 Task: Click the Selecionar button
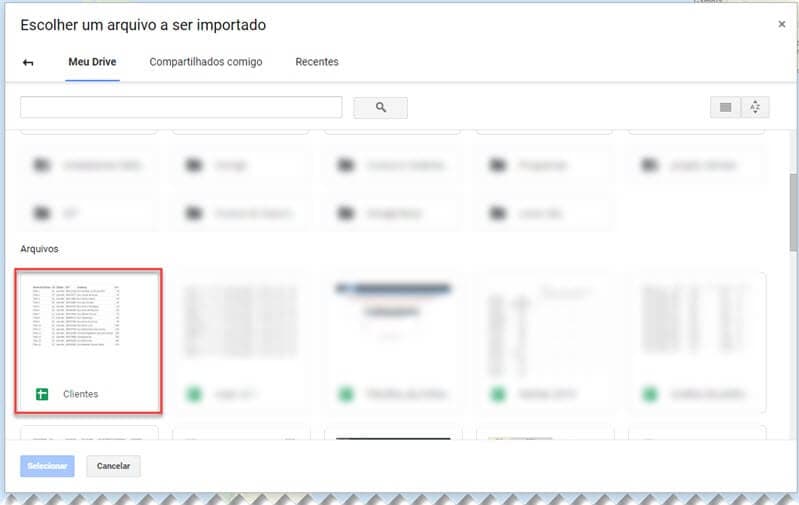47,466
